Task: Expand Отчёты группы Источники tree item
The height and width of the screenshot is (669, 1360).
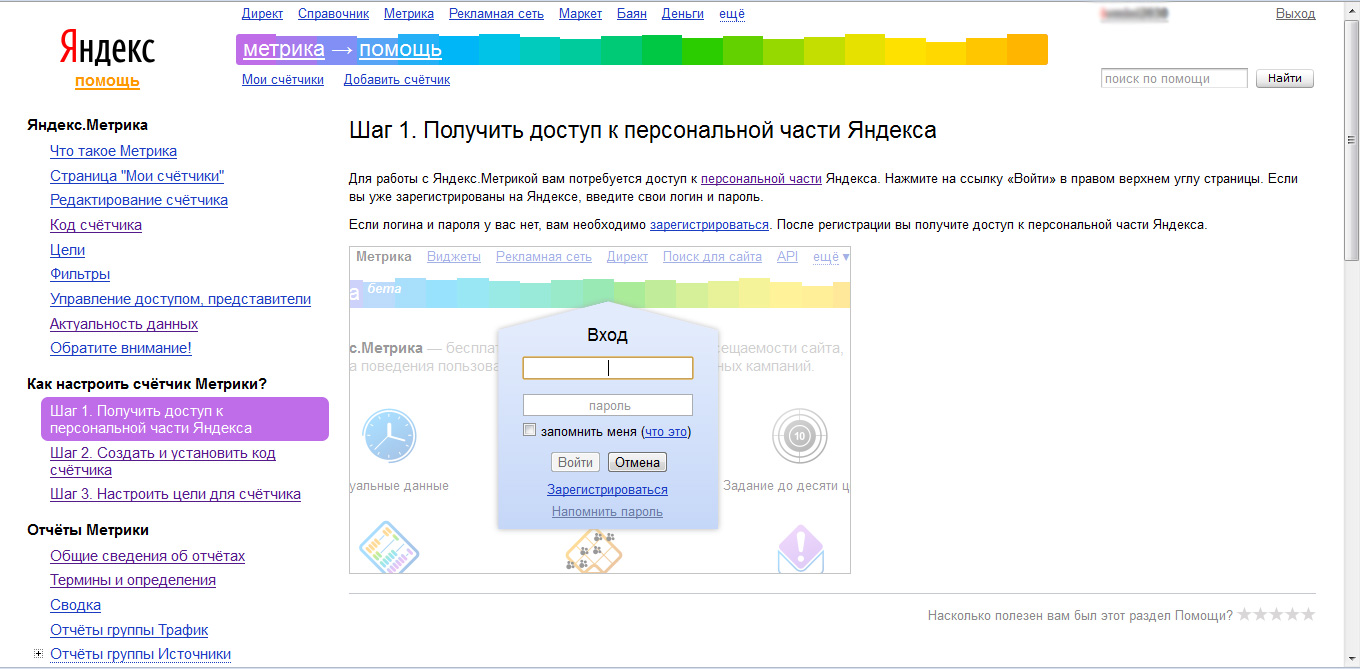Action: pos(38,654)
